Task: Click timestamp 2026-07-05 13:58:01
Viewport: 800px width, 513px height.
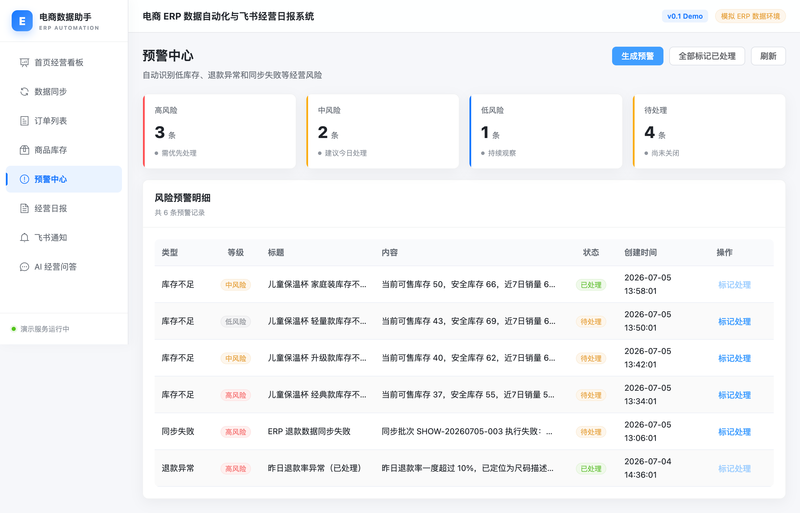Action: click(x=647, y=284)
